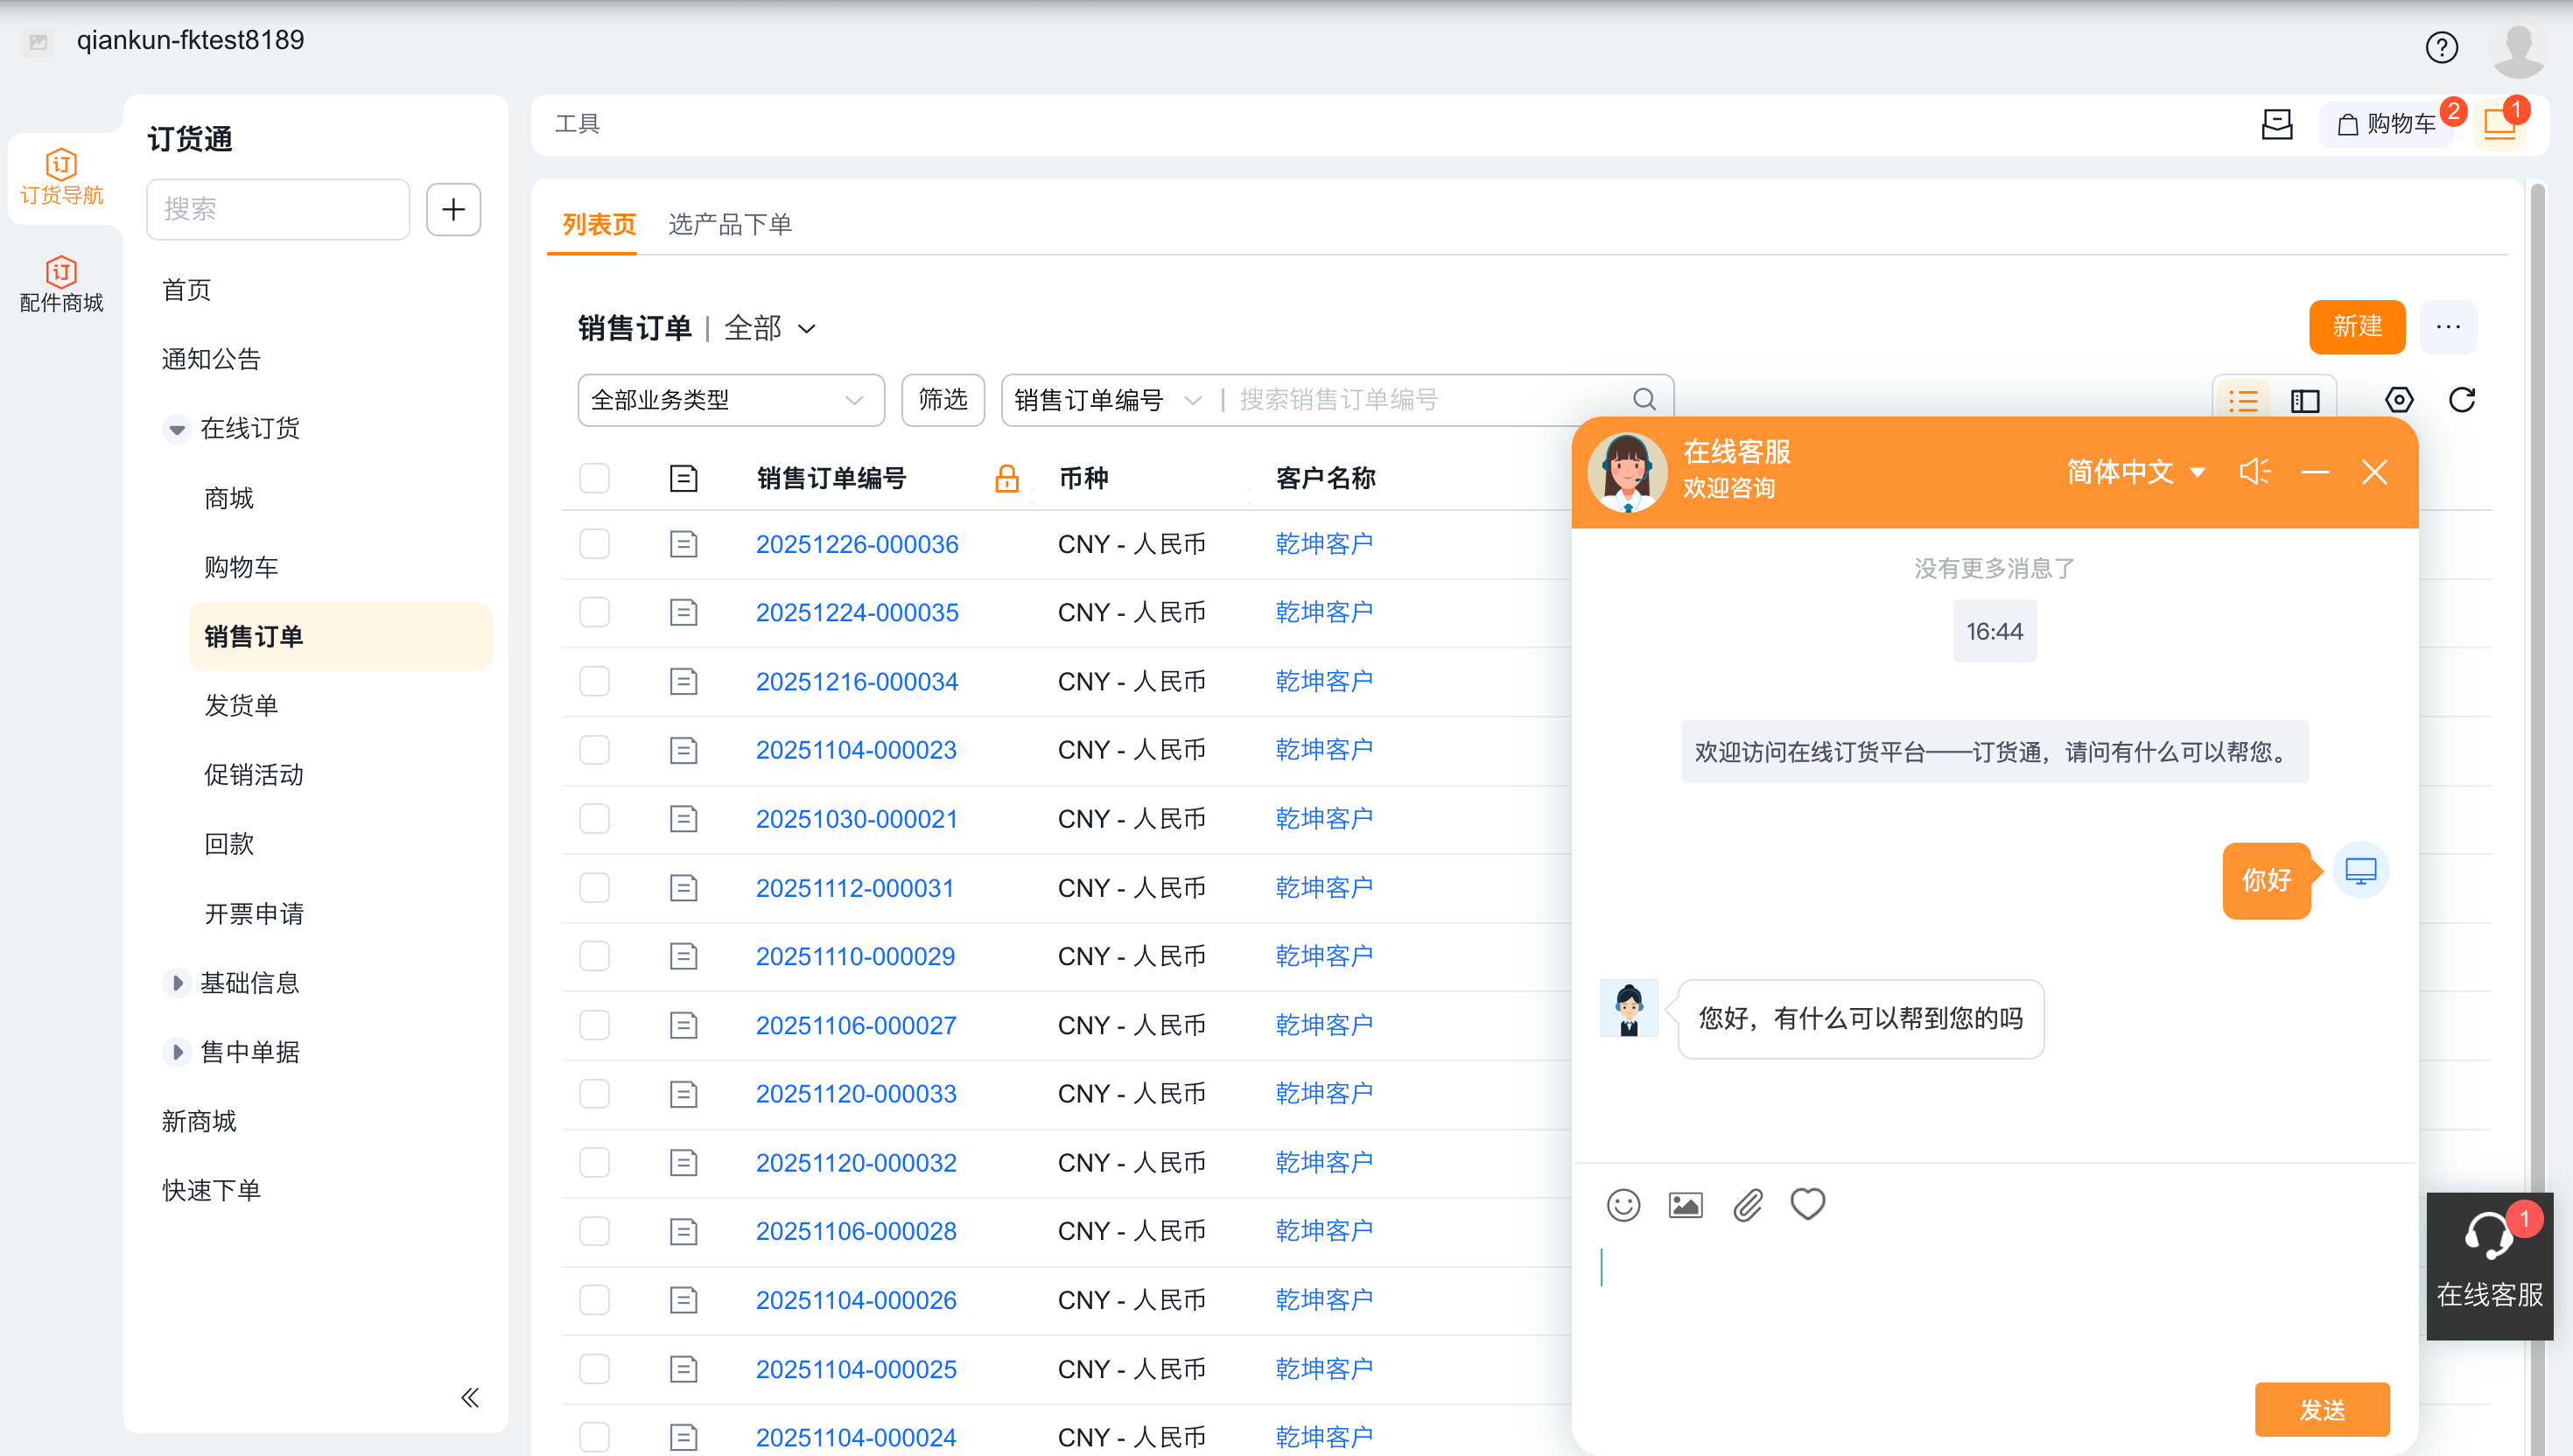Check the box for order 20251226-000036

[x=595, y=544]
